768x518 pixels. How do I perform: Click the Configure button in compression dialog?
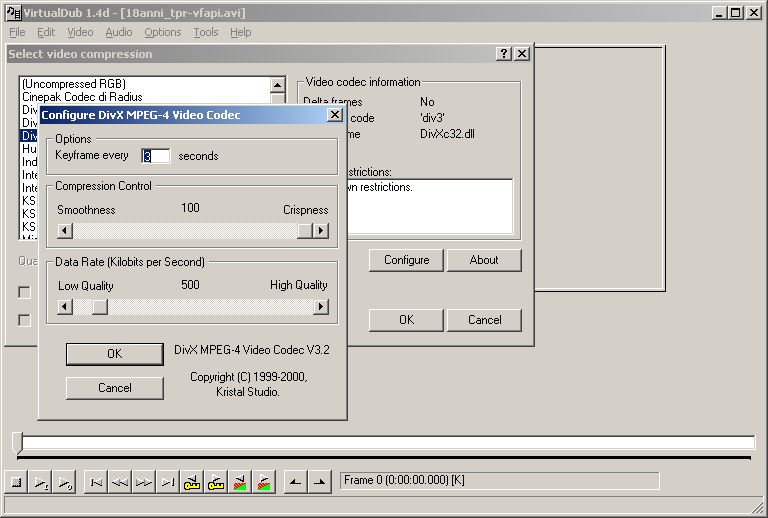[x=407, y=260]
